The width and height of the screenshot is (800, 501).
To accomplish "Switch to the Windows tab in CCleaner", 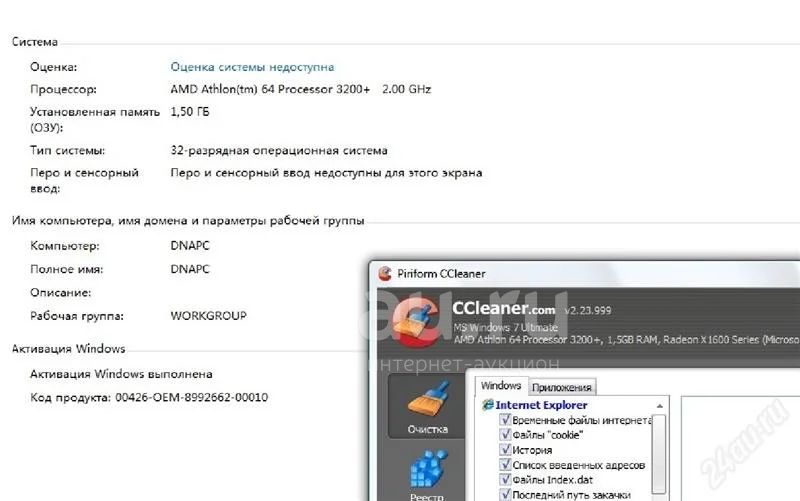I will [x=501, y=386].
